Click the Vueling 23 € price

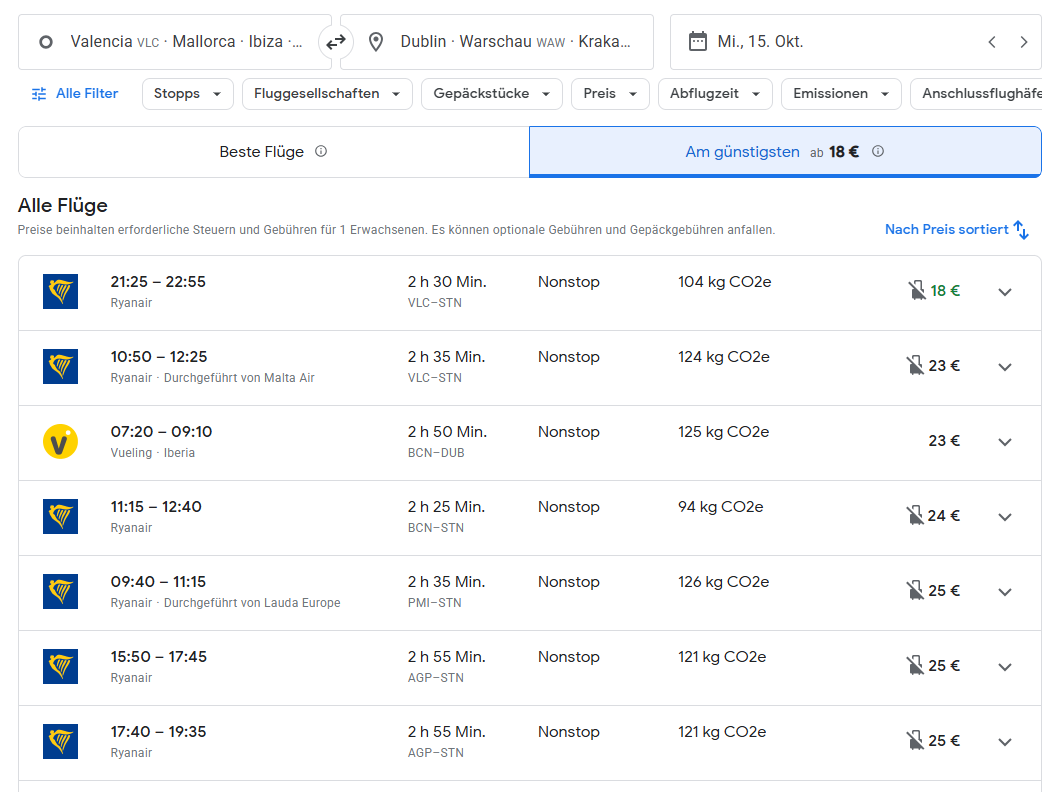pos(944,441)
